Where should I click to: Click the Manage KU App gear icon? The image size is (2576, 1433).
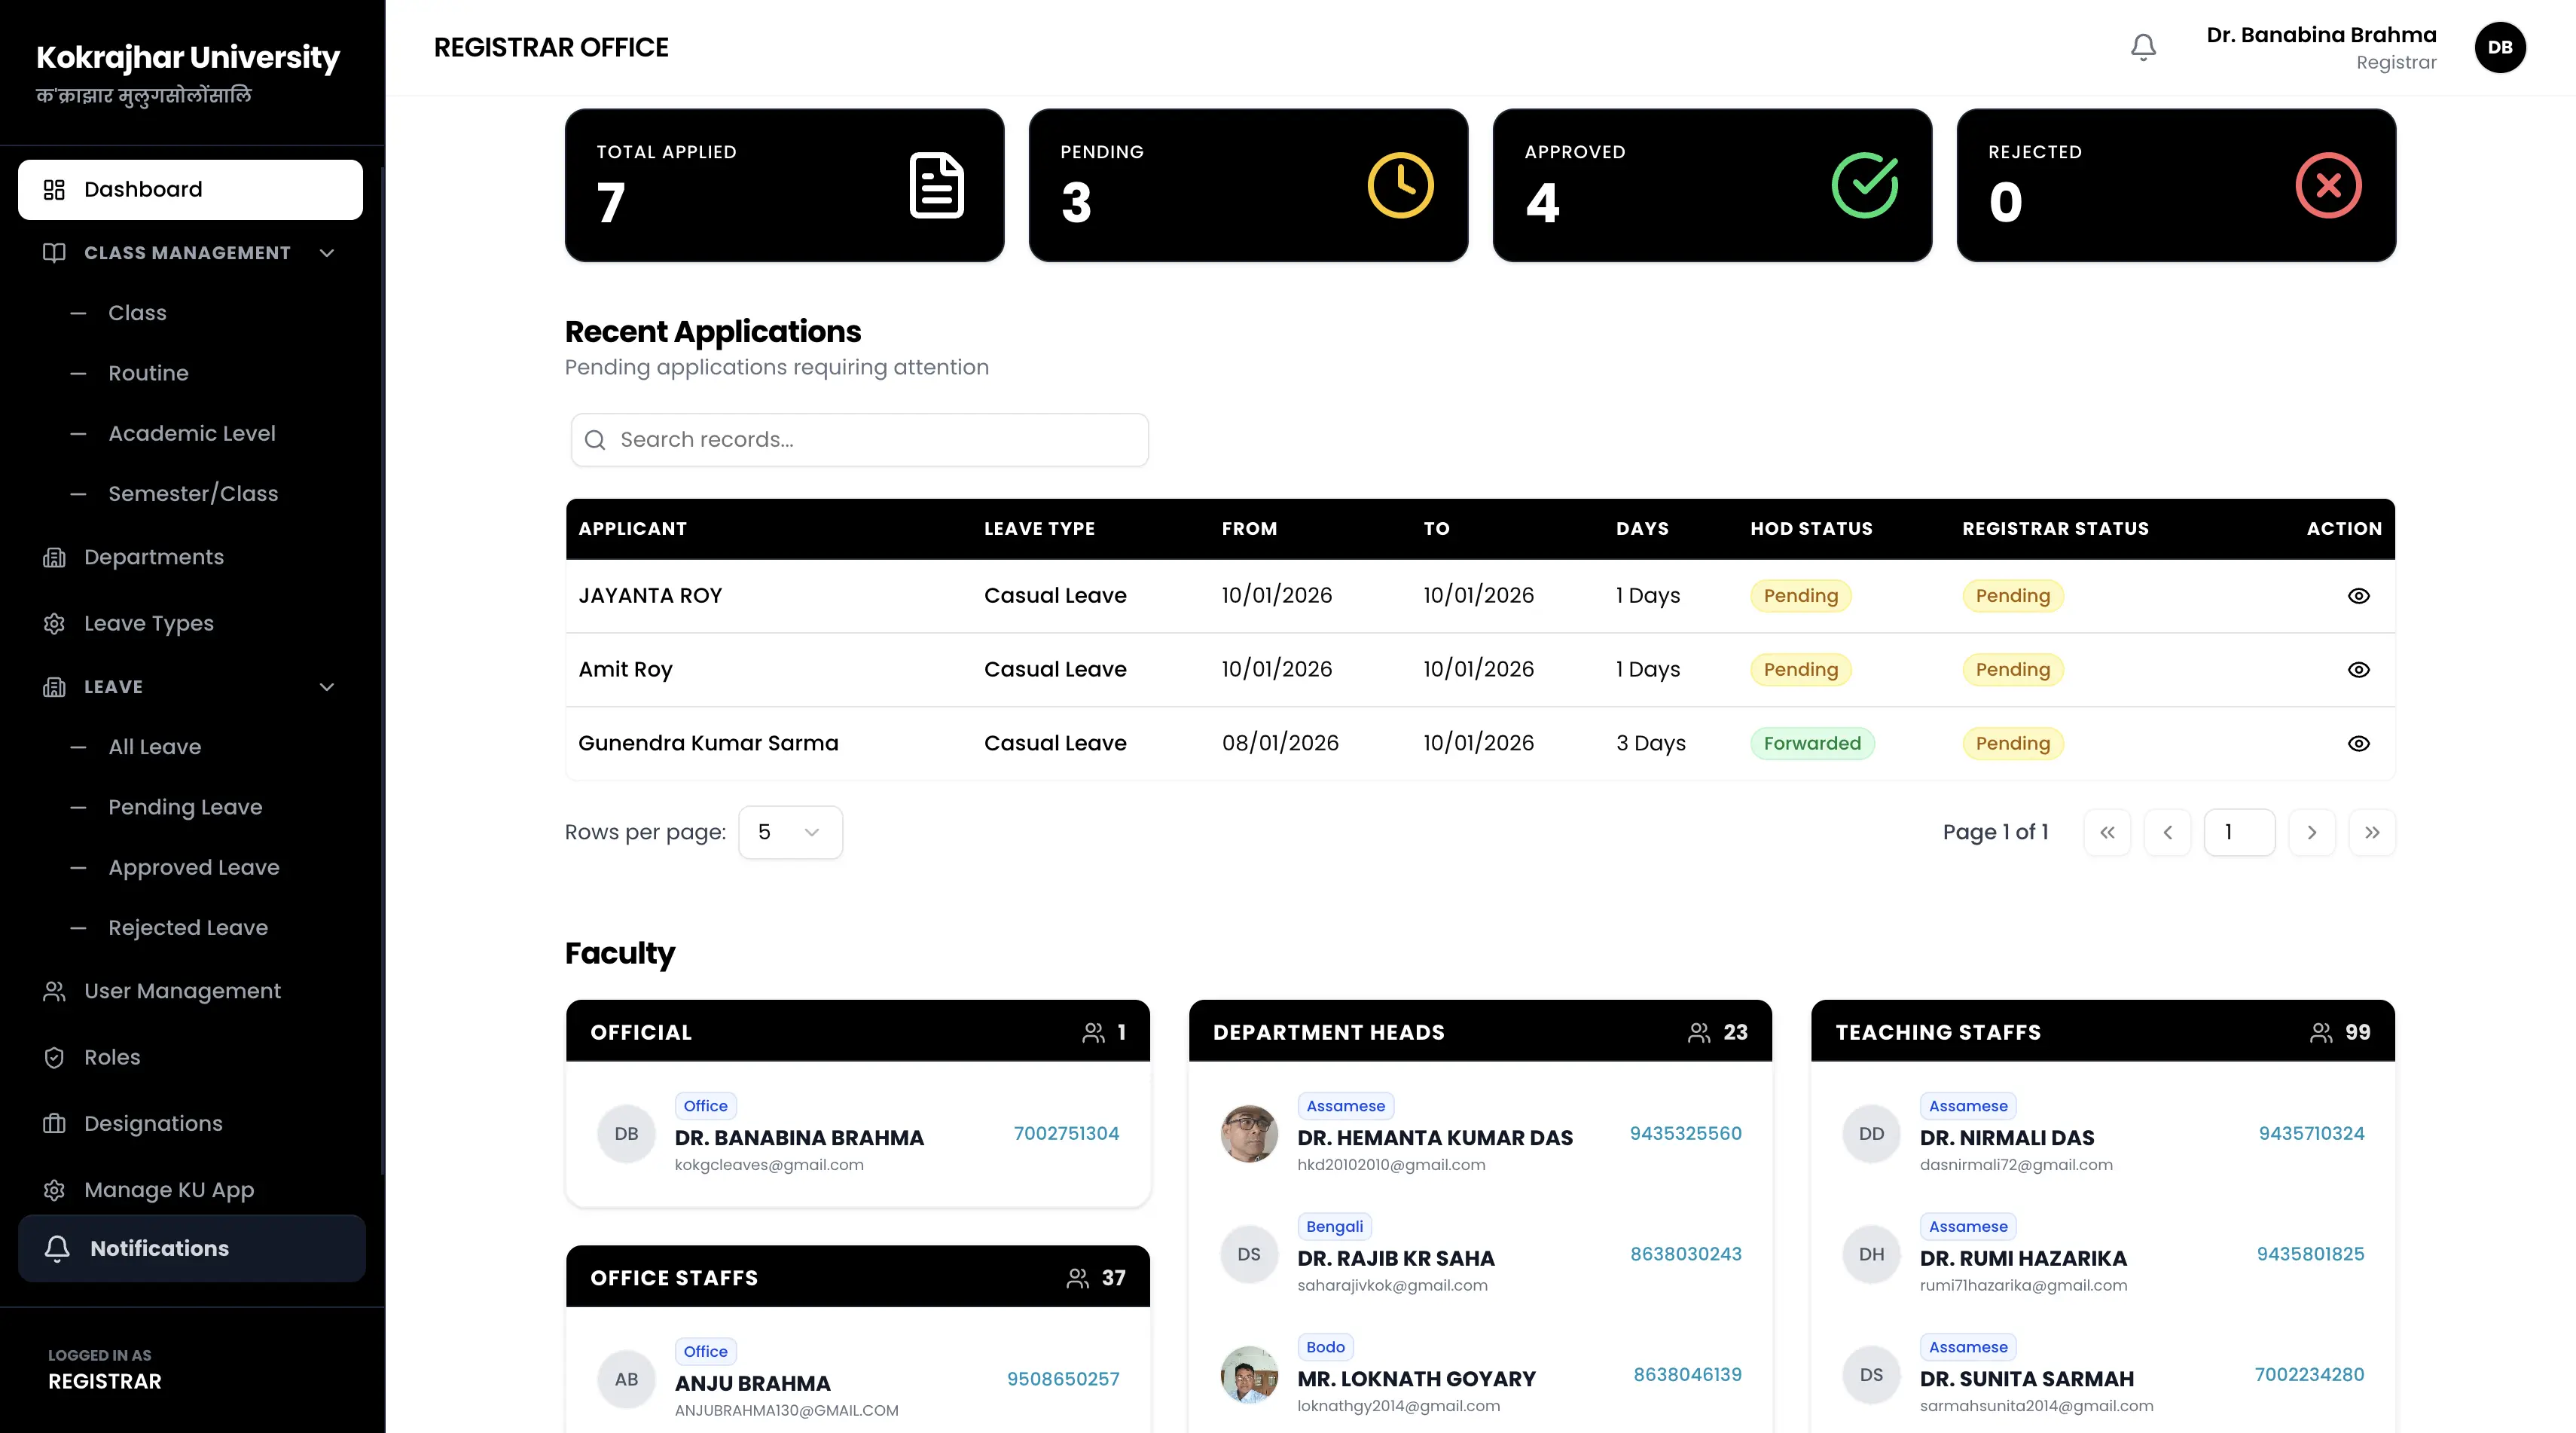54,1190
